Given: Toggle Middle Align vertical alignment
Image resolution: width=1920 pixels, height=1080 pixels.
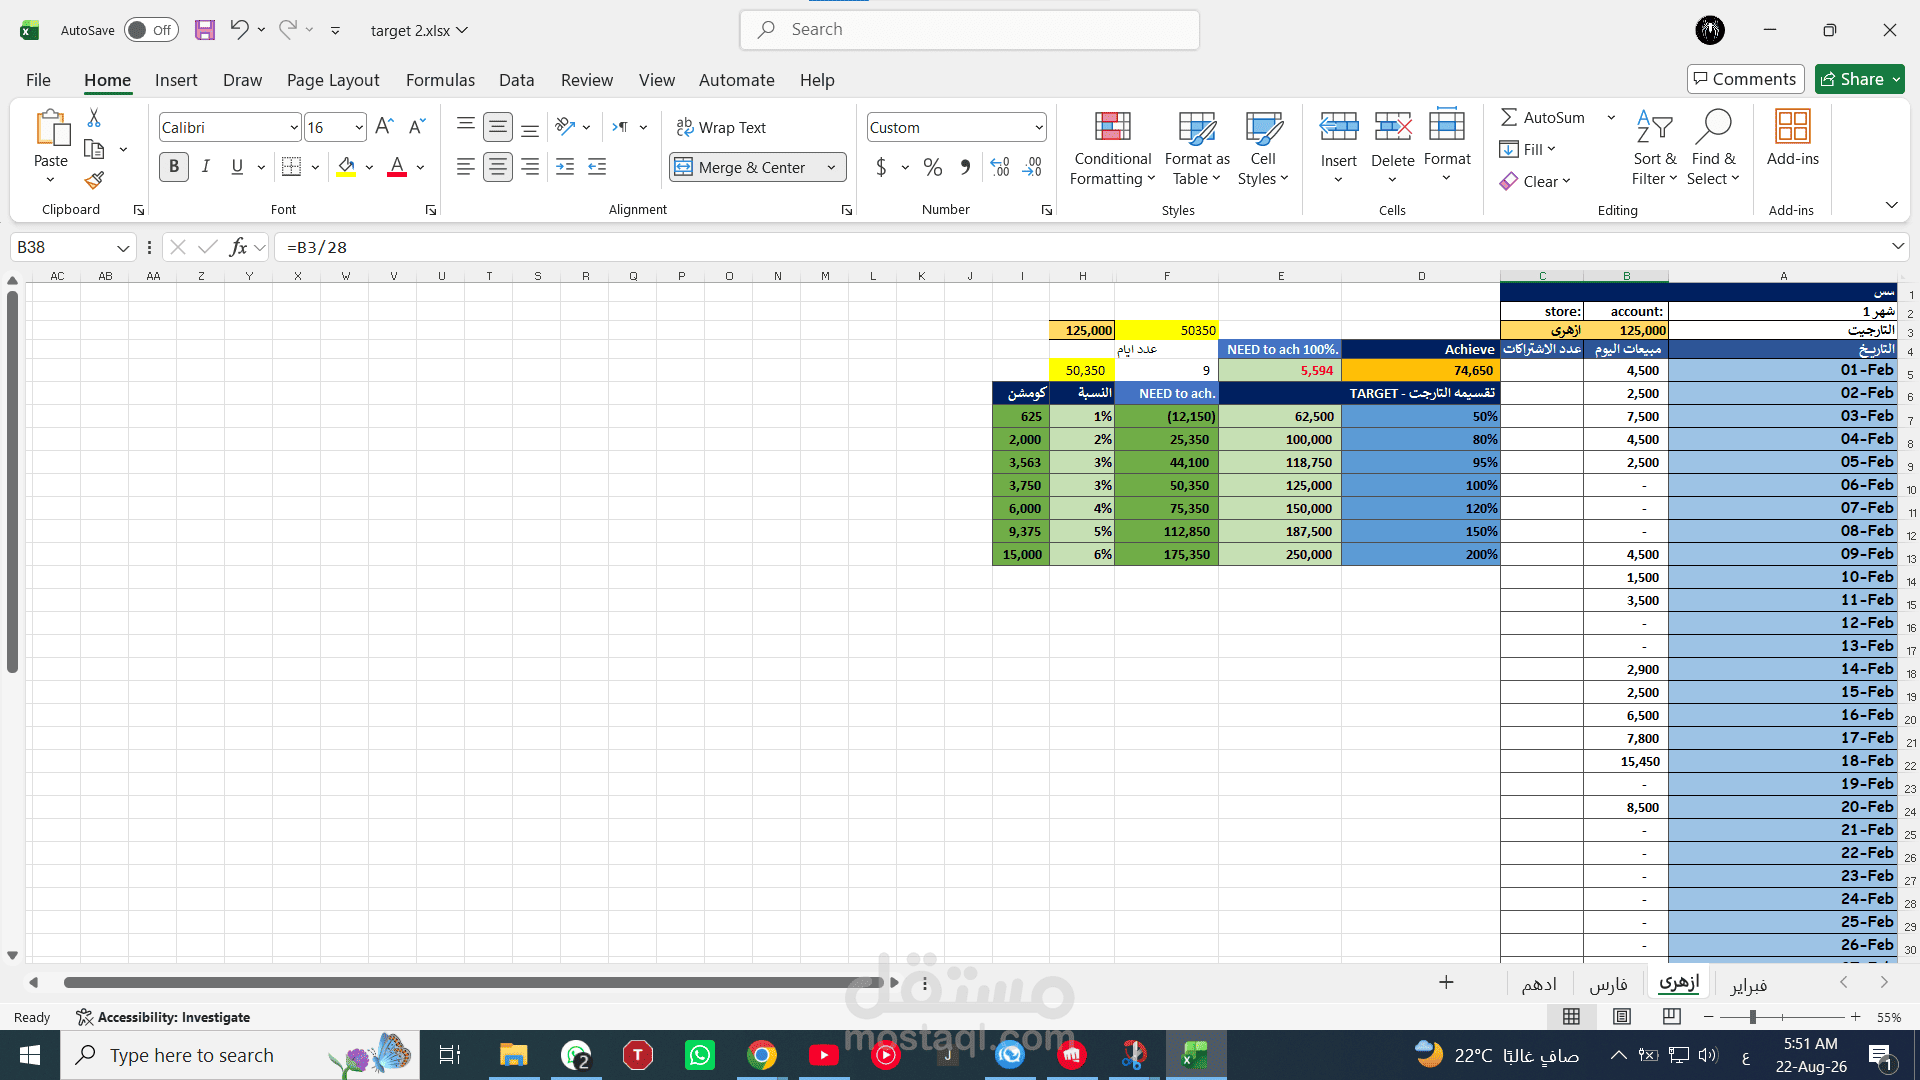Looking at the screenshot, I should point(498,127).
